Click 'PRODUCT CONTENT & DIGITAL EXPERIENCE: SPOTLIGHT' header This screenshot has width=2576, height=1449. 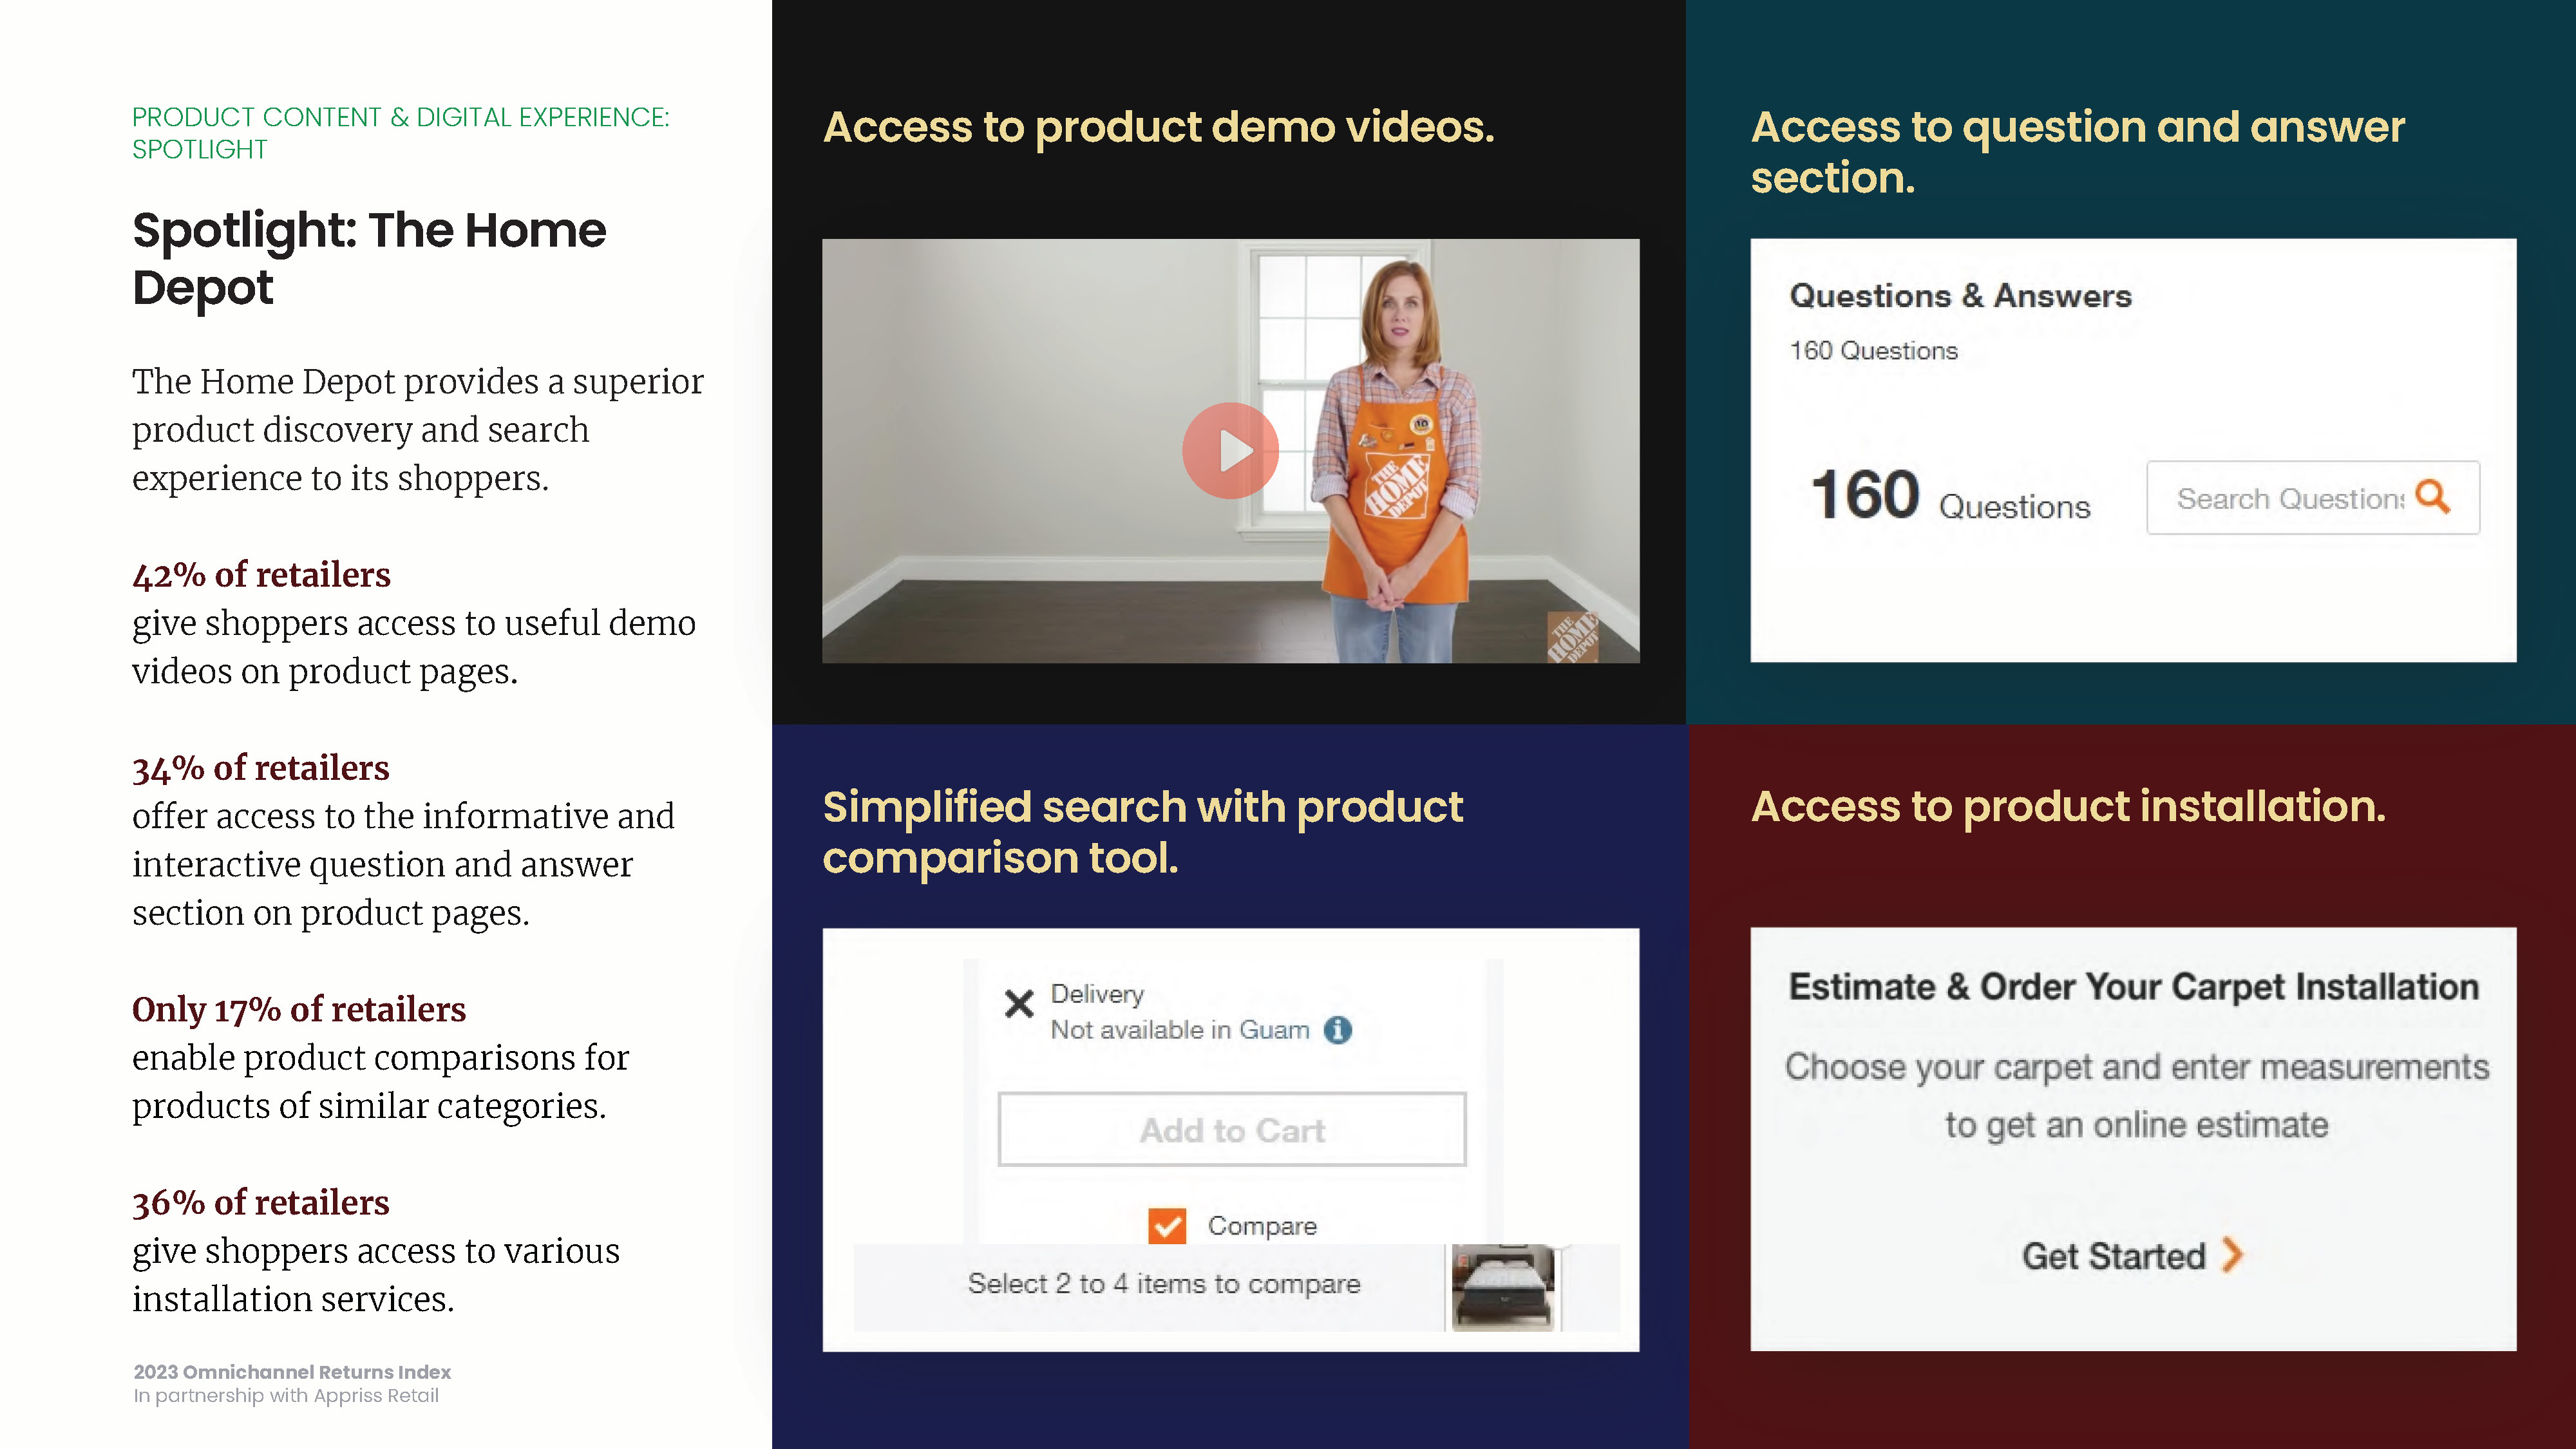click(x=400, y=133)
